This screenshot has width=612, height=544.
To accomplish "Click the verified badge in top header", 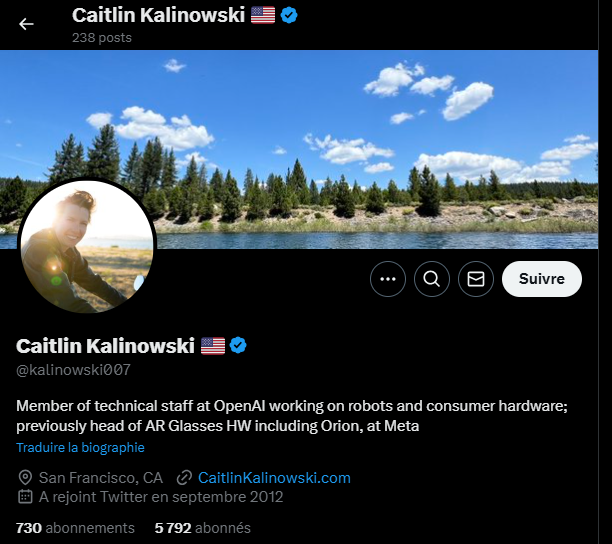I will (289, 15).
